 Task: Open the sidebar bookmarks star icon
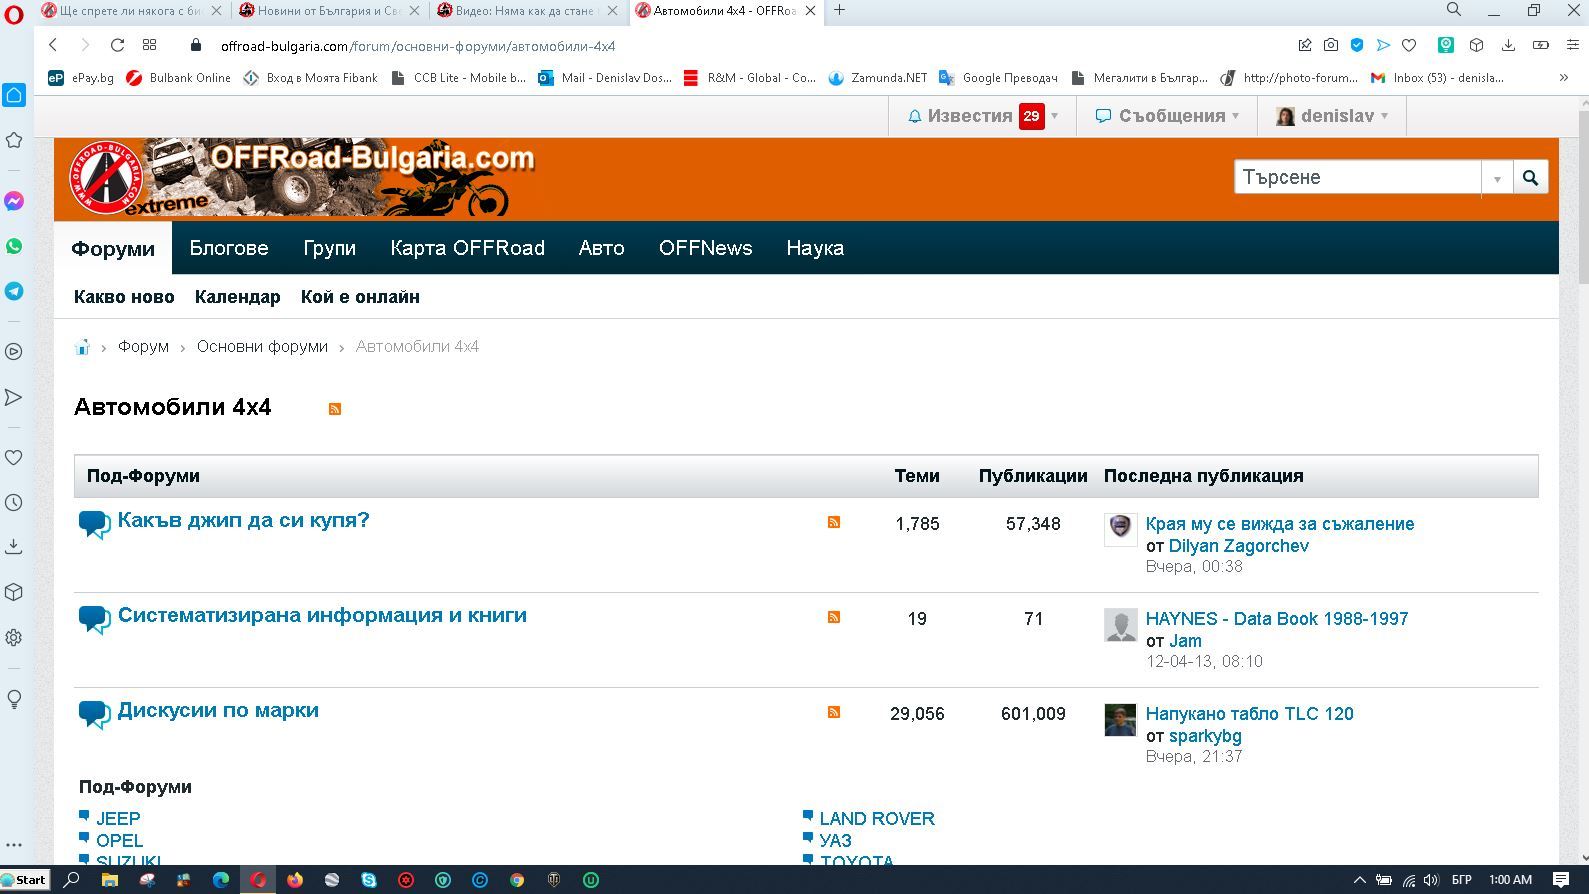(14, 140)
